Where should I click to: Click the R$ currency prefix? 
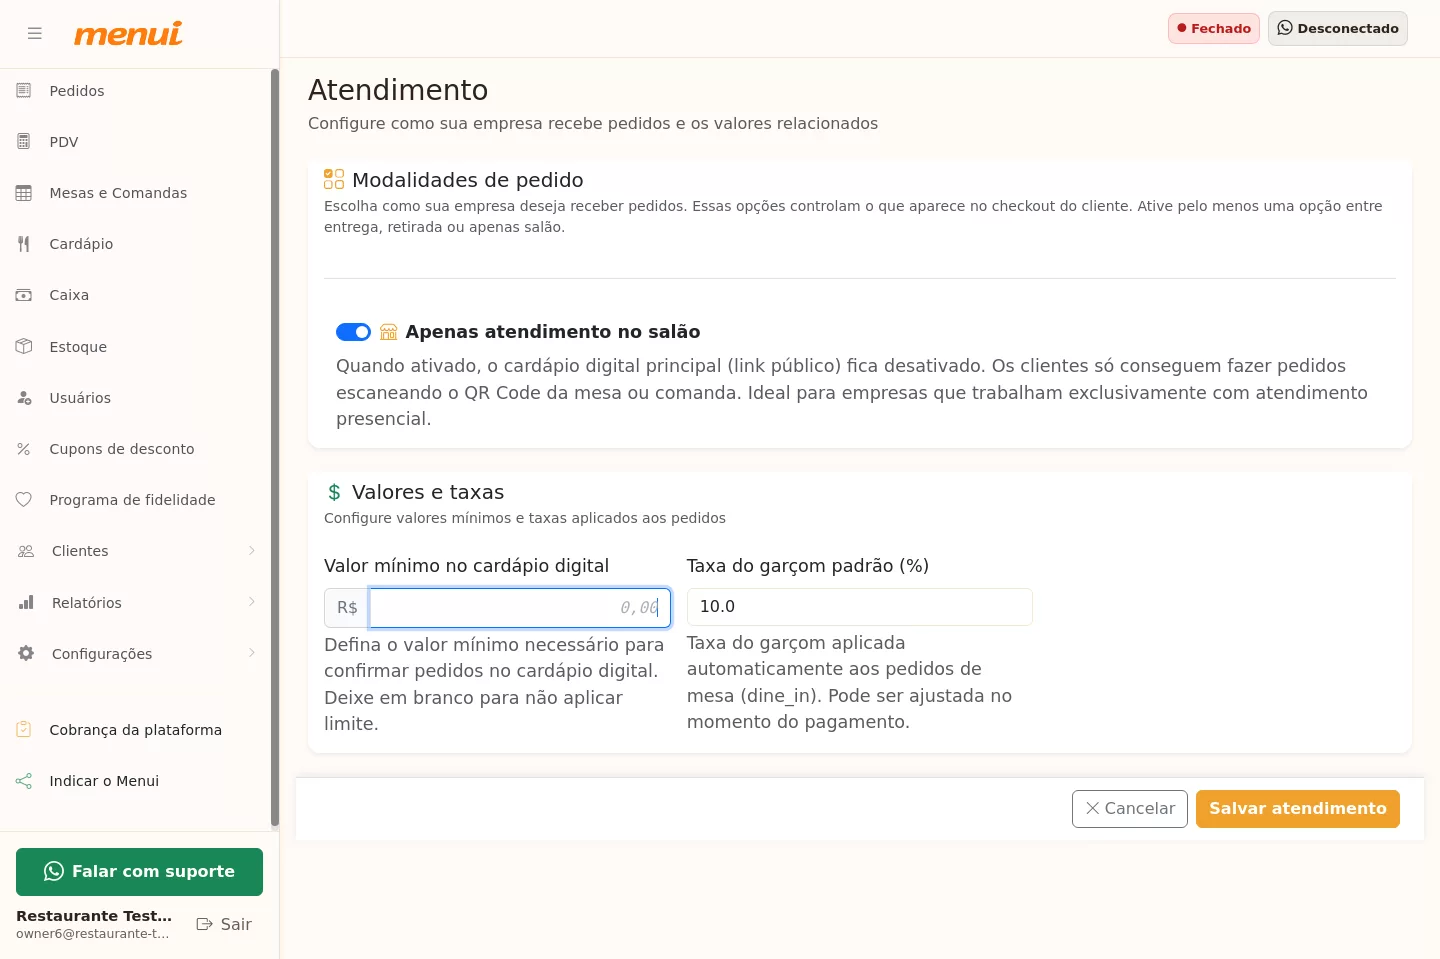pos(347,608)
